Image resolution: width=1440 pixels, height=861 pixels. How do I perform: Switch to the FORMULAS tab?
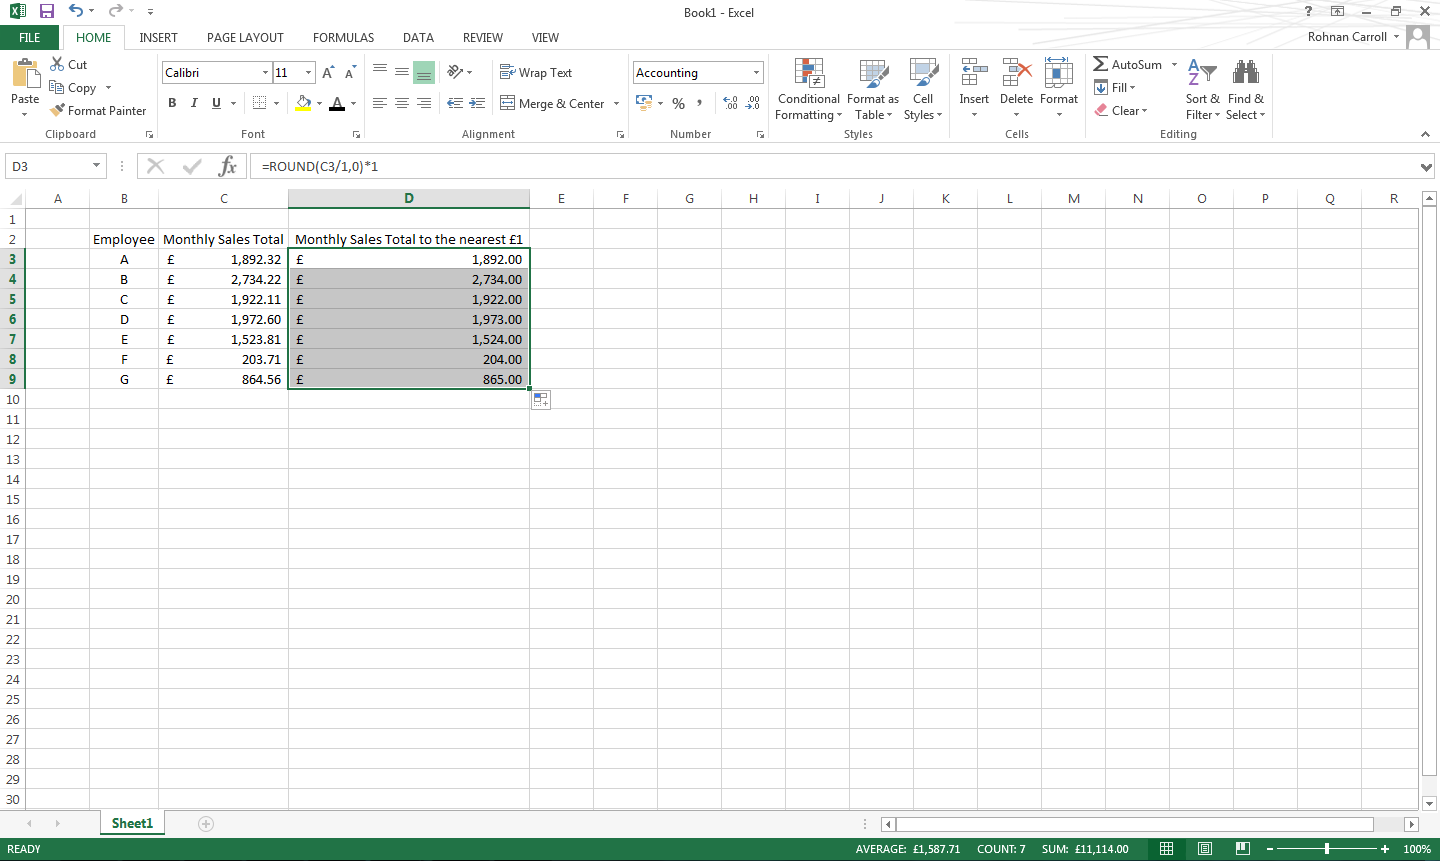point(343,37)
